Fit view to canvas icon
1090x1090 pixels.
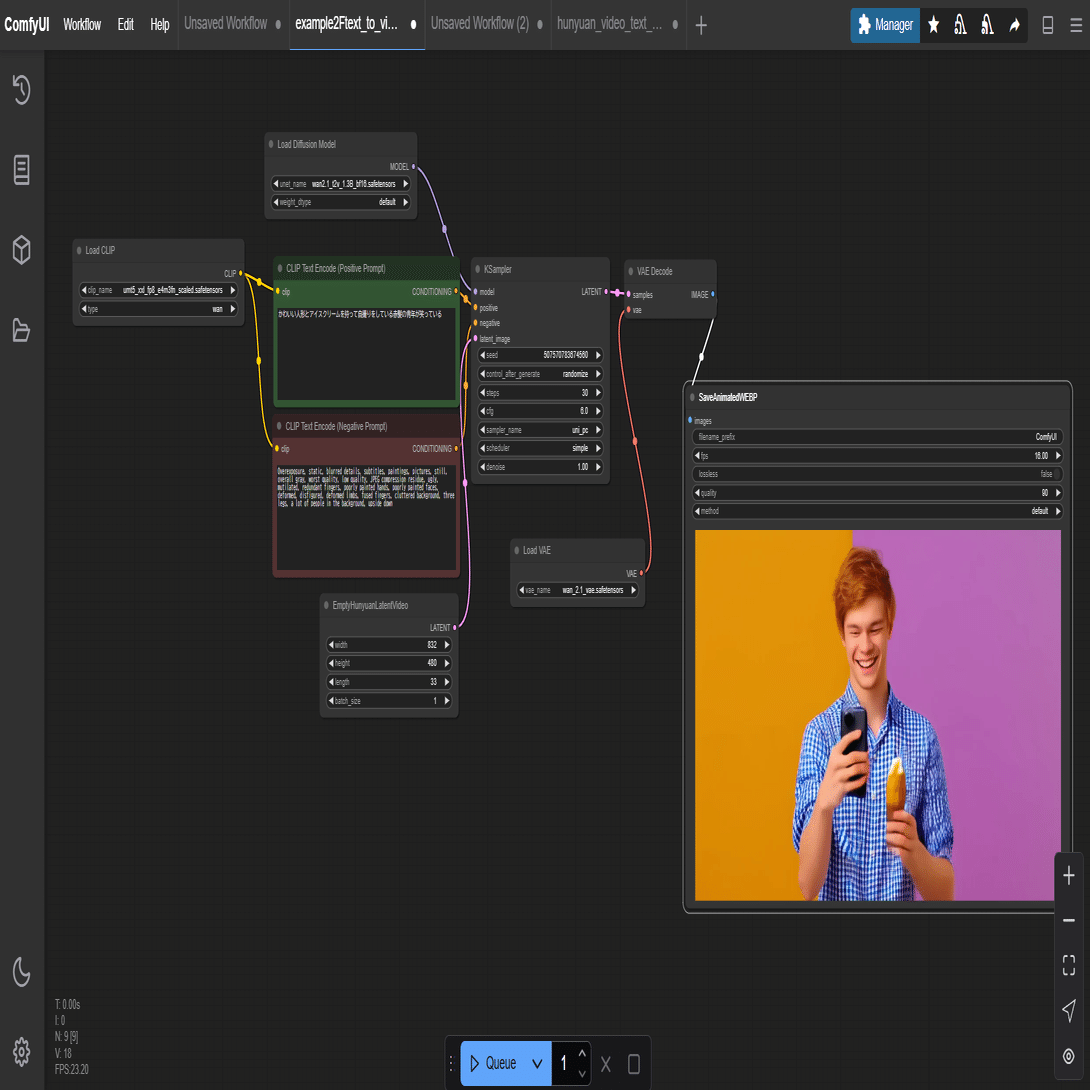click(x=1068, y=965)
